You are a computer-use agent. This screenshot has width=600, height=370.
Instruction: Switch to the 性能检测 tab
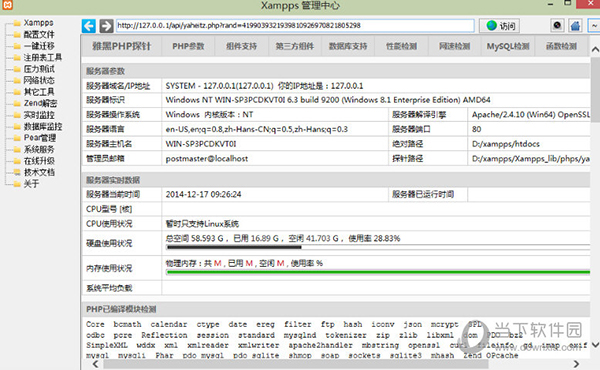coord(401,46)
